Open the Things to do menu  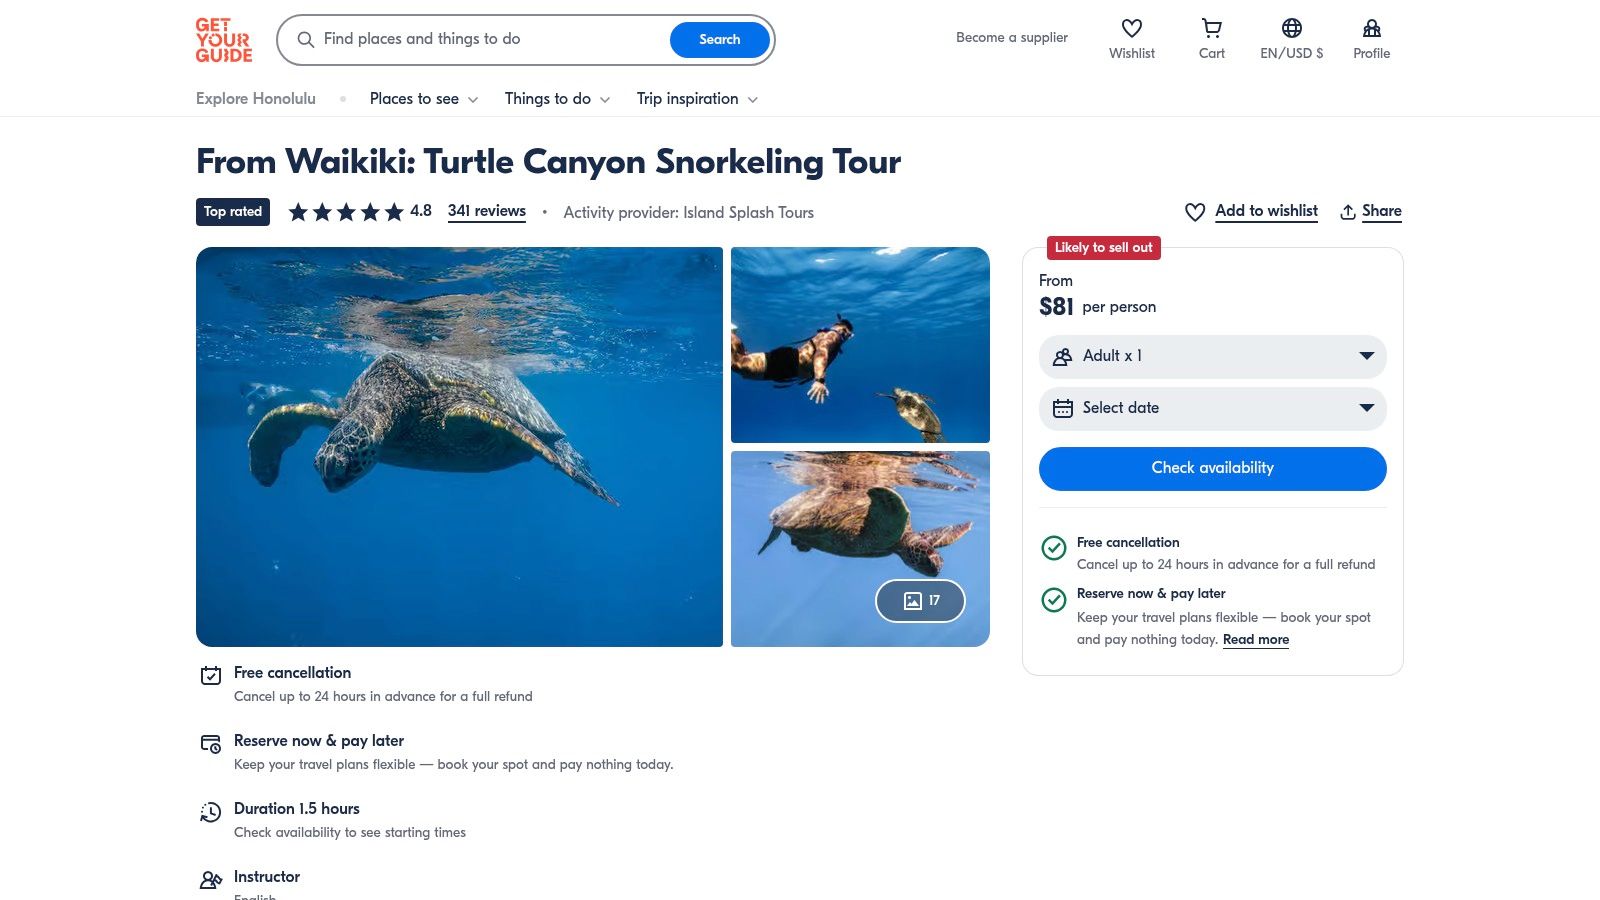point(557,99)
